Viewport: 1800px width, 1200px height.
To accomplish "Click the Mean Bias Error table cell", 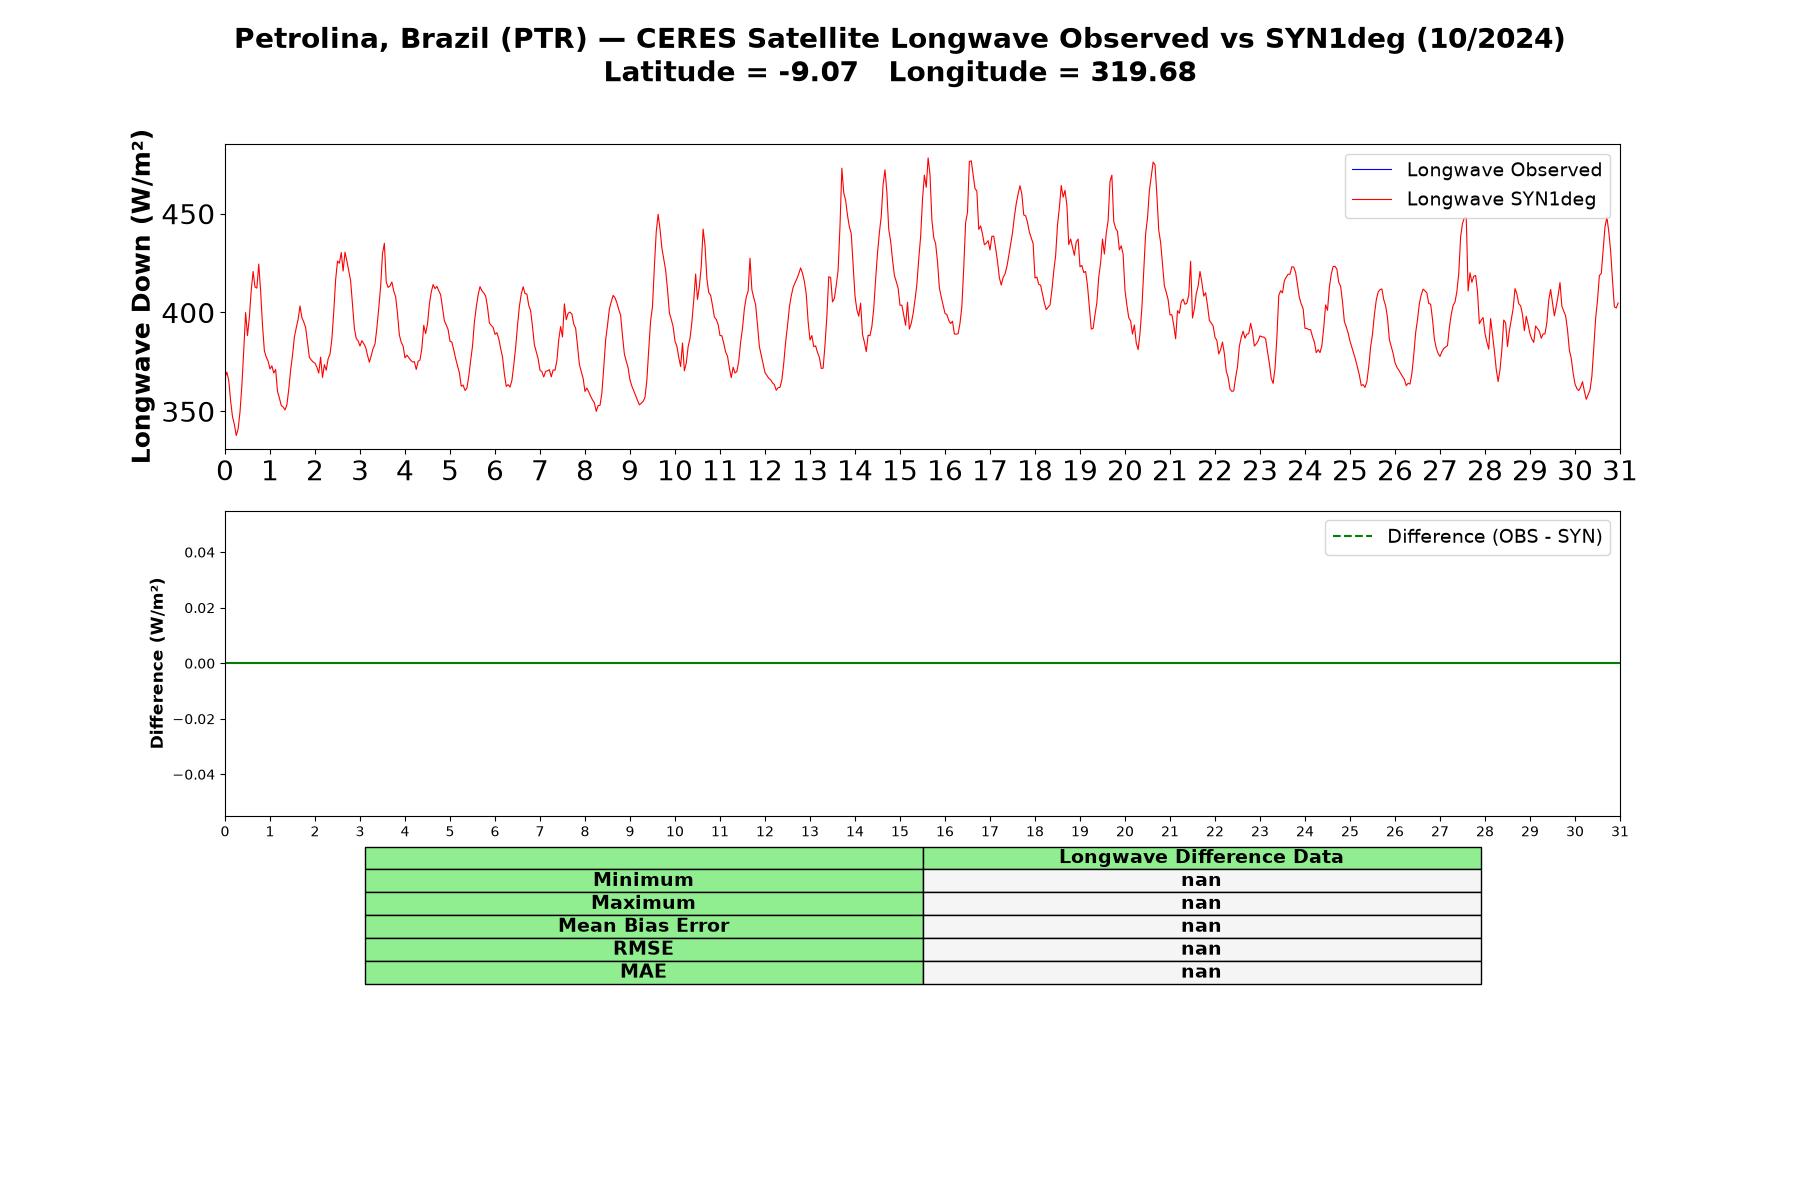I will click(643, 926).
